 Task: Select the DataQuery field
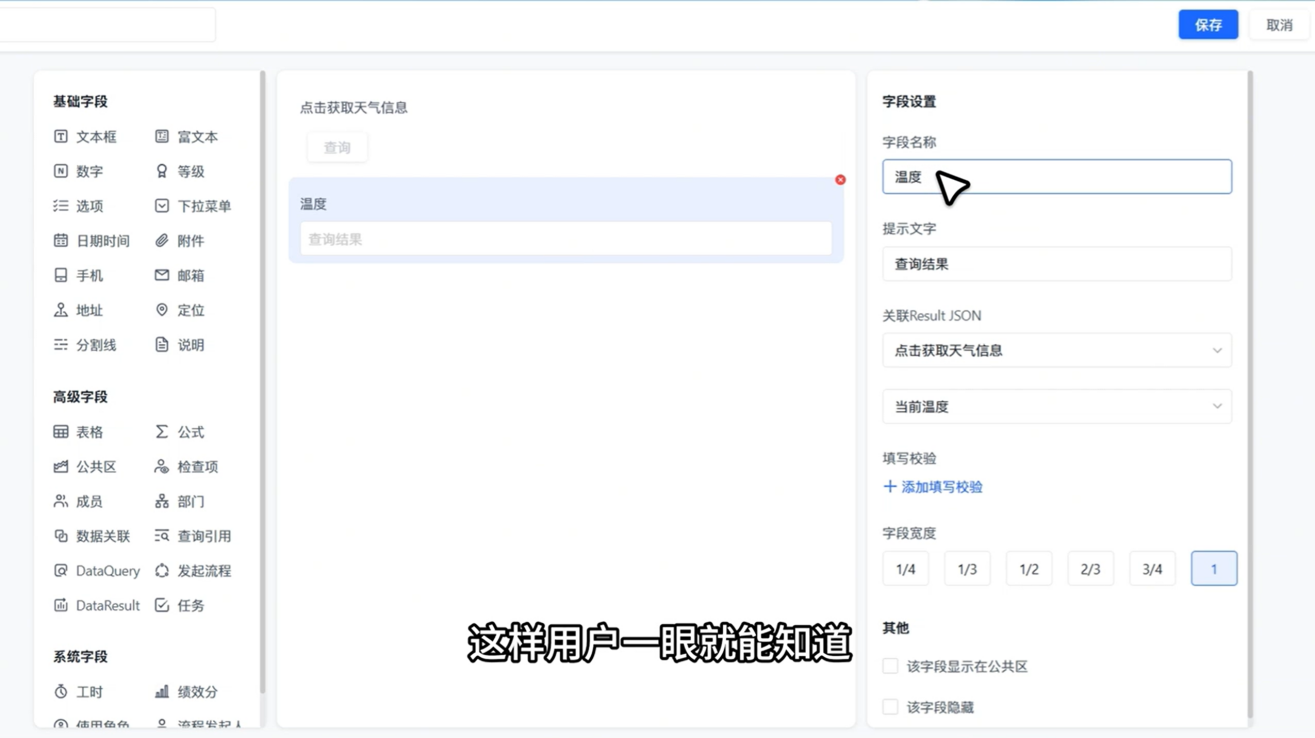(x=97, y=571)
